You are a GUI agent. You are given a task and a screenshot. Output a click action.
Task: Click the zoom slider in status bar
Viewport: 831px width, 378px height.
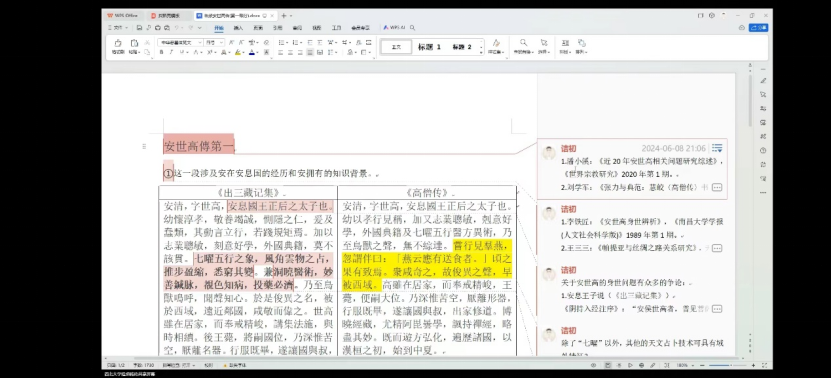click(728, 365)
